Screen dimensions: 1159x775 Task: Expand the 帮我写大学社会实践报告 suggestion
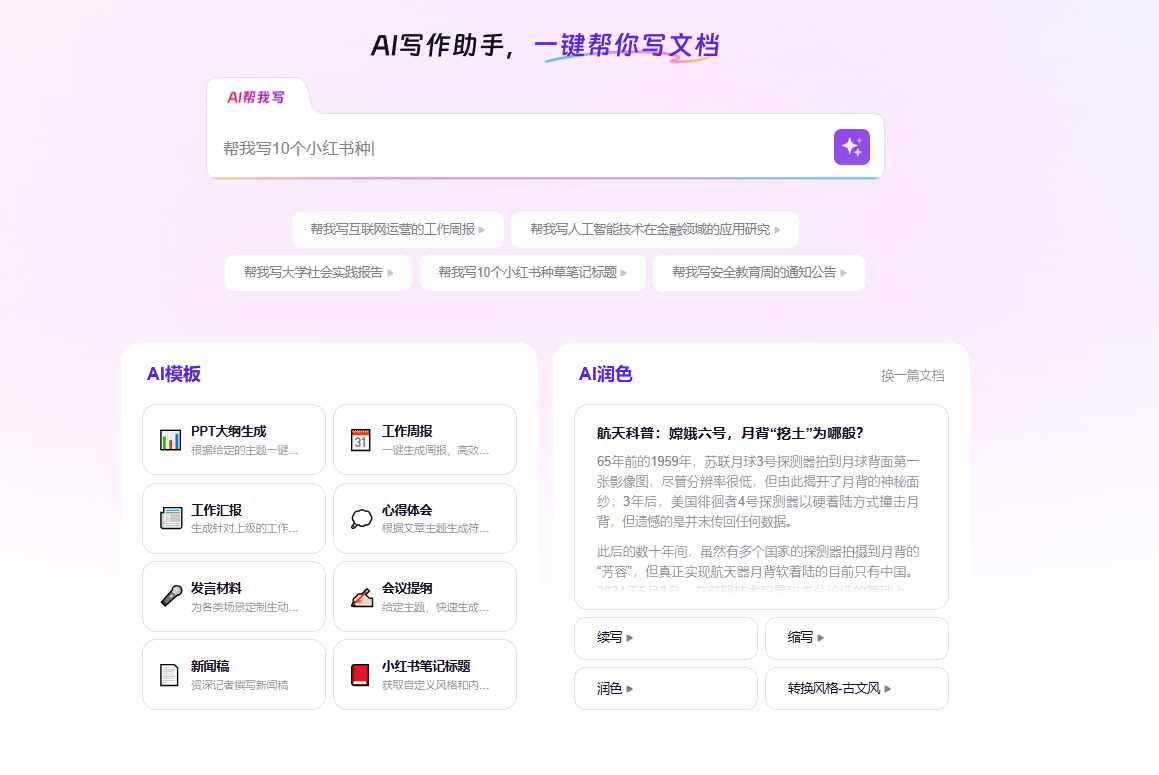click(x=318, y=272)
